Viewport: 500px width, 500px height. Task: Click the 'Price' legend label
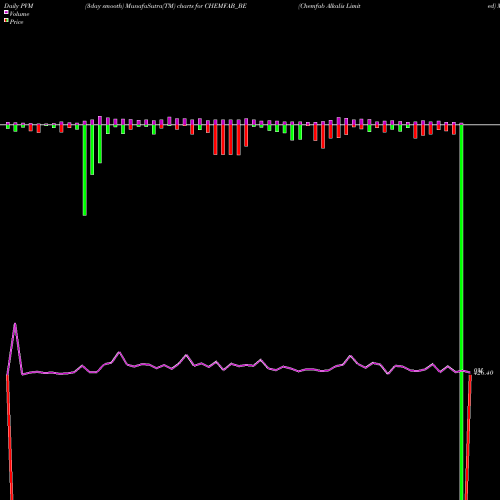click(16, 22)
